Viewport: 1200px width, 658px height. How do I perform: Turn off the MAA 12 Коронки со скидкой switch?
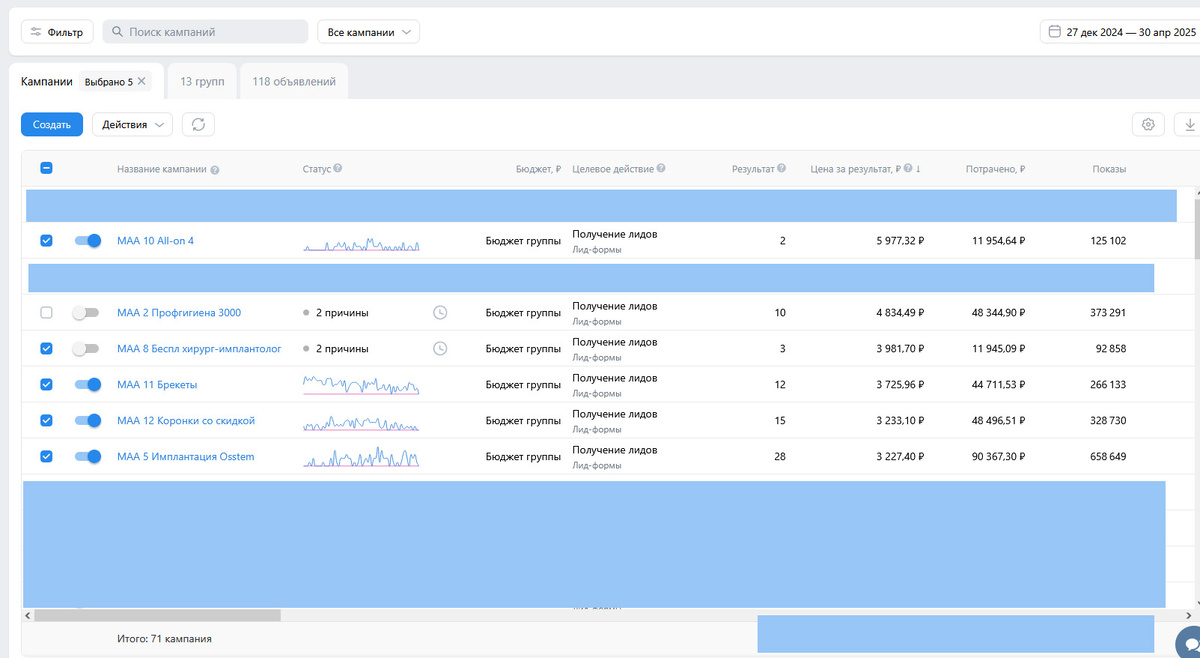(x=88, y=421)
